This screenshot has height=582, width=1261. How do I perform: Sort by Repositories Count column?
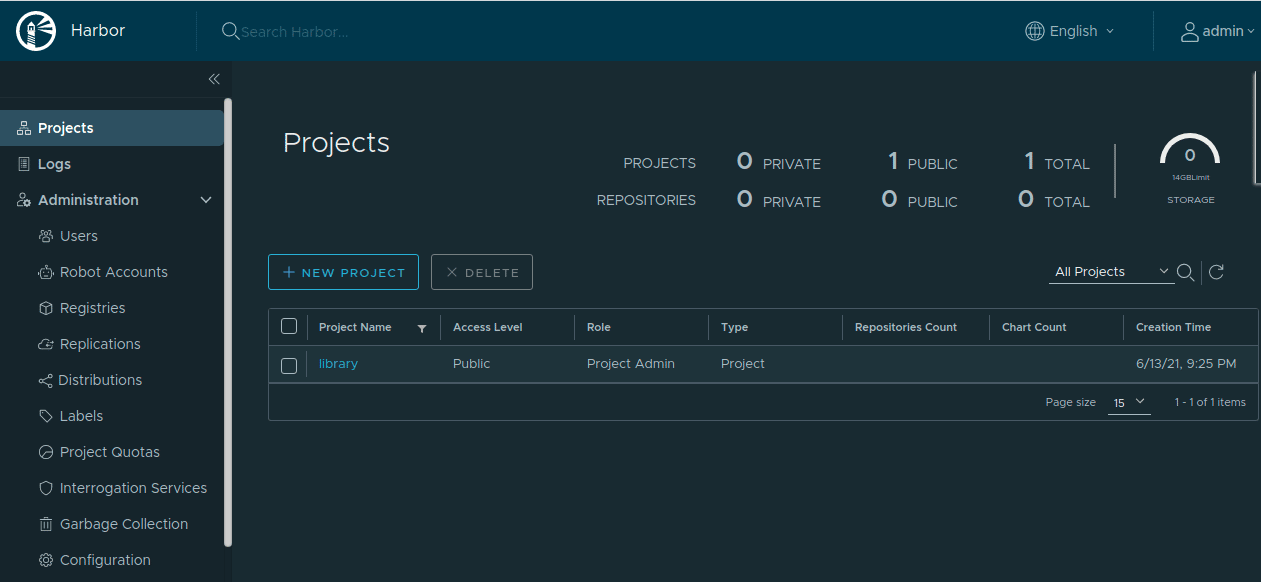(906, 327)
